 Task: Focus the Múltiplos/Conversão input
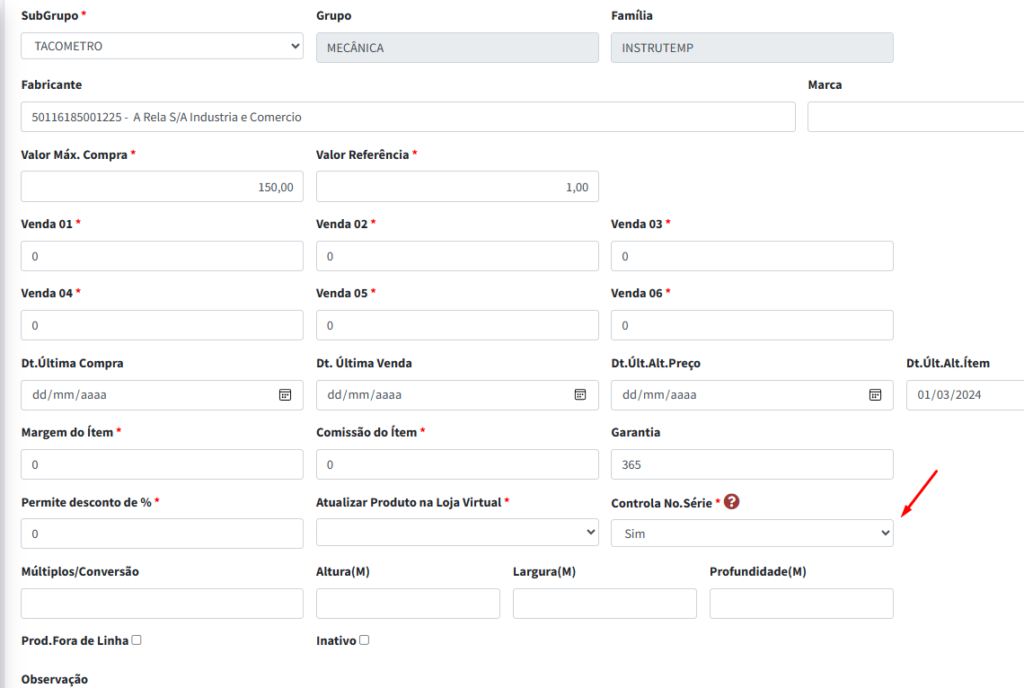[x=162, y=603]
